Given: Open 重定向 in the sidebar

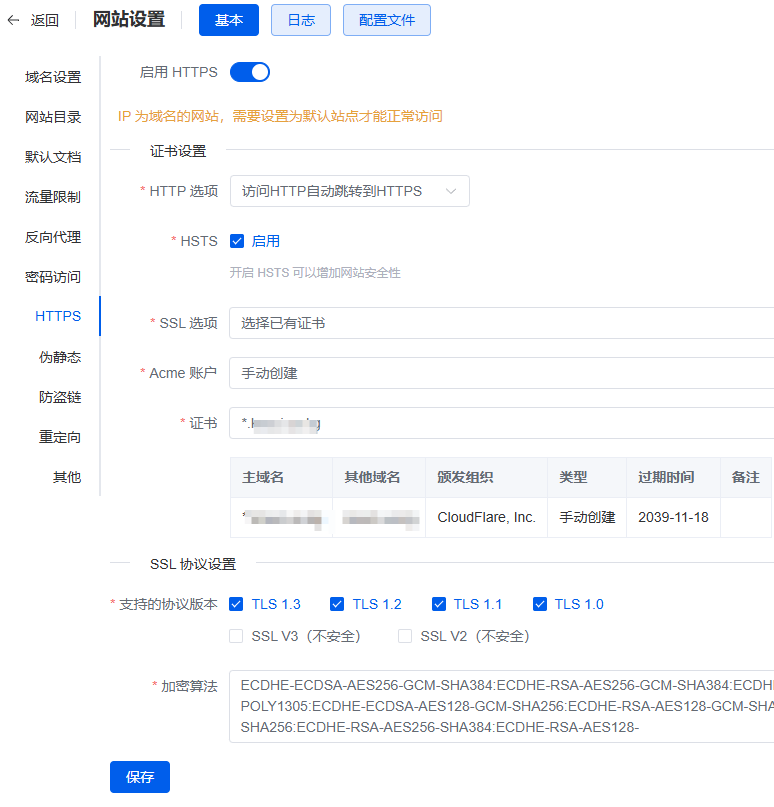Looking at the screenshot, I should pyautogui.click(x=60, y=437).
